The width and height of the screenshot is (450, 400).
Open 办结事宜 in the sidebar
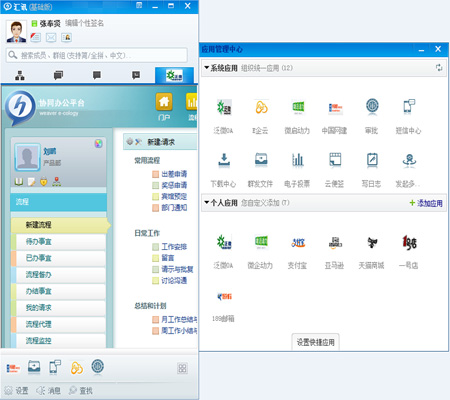58,291
